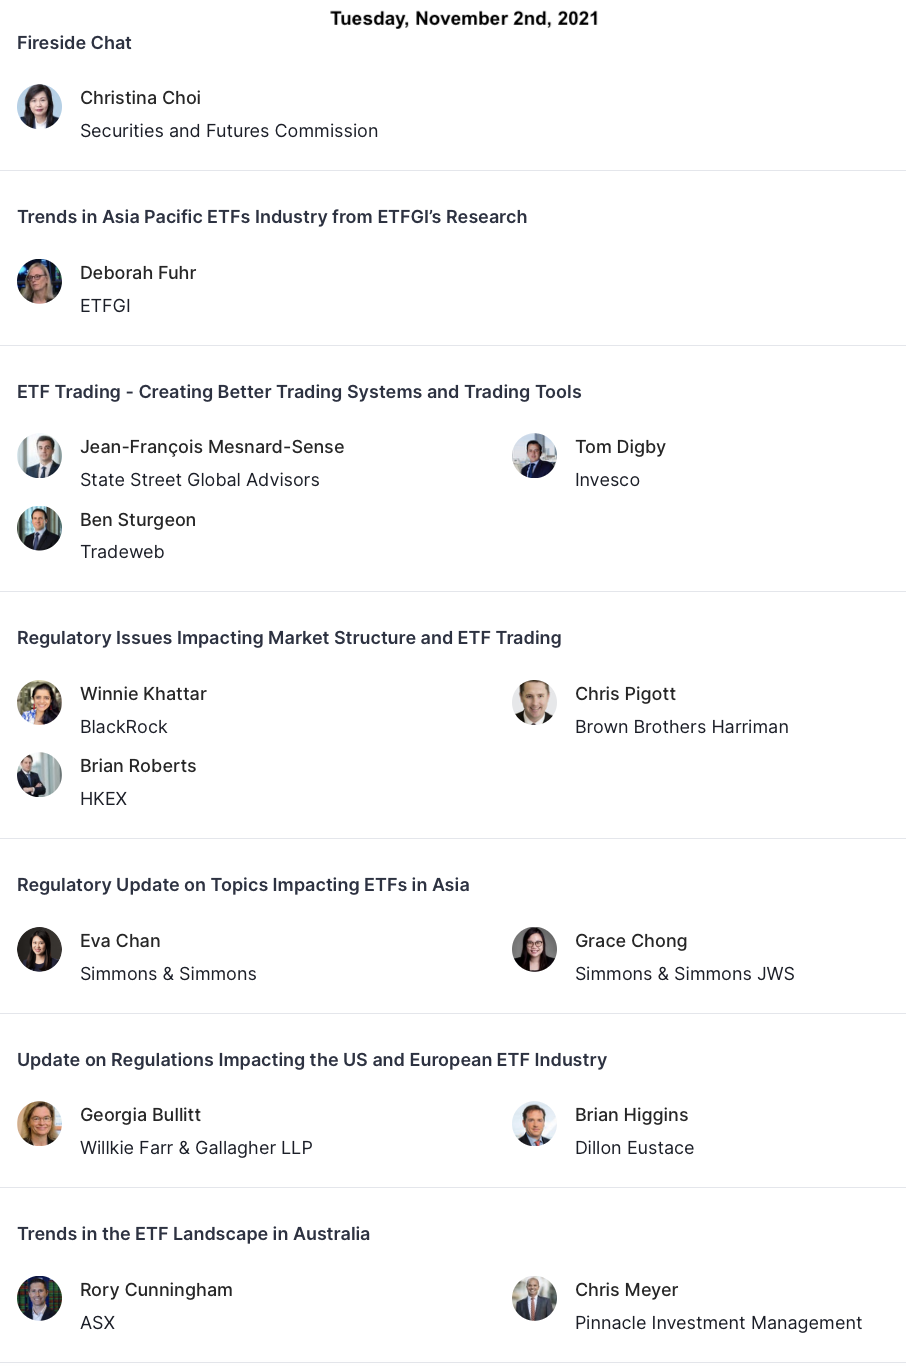Click the Brian Higgins speaker name
The height and width of the screenshot is (1366, 906).
pos(631,1115)
